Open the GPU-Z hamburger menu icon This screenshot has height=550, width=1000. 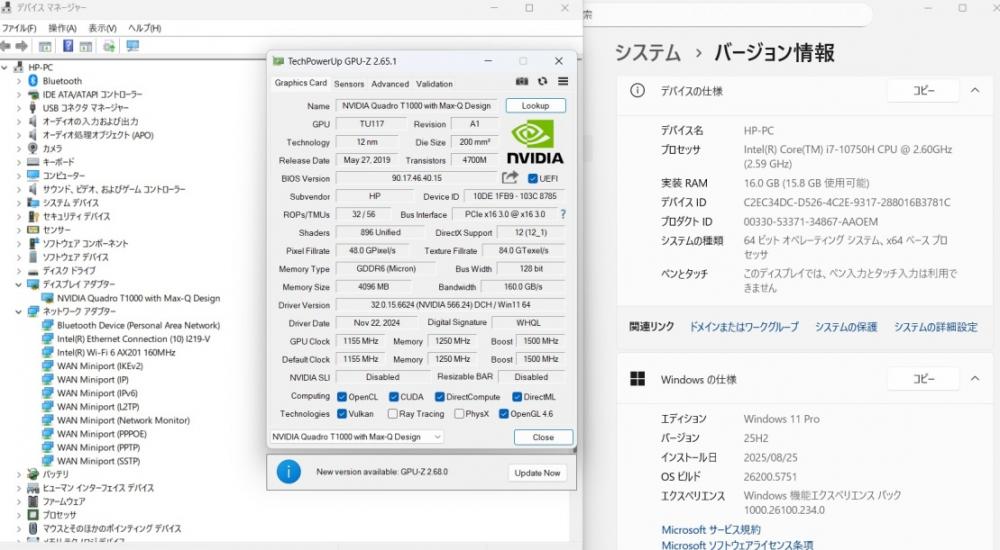coord(562,81)
